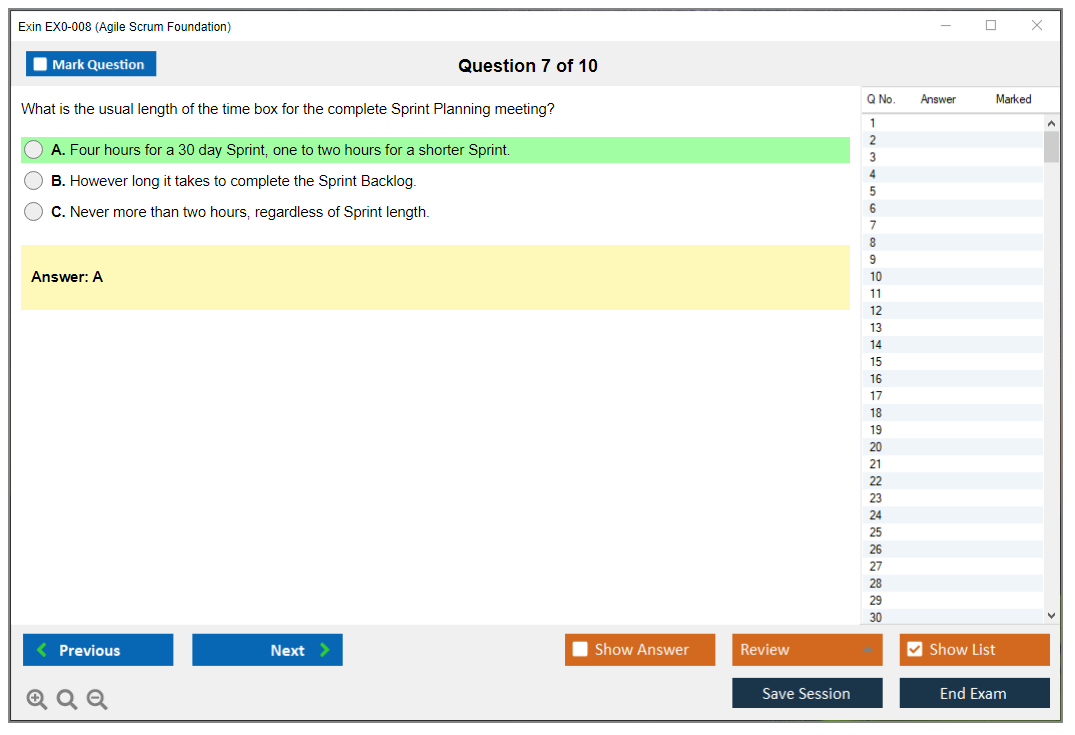Choose radio button for option B

coord(34,181)
